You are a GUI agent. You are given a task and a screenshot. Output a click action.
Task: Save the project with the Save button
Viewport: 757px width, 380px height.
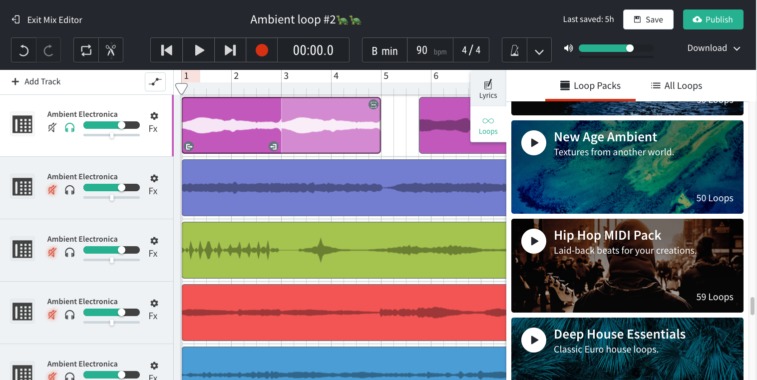pyautogui.click(x=648, y=20)
